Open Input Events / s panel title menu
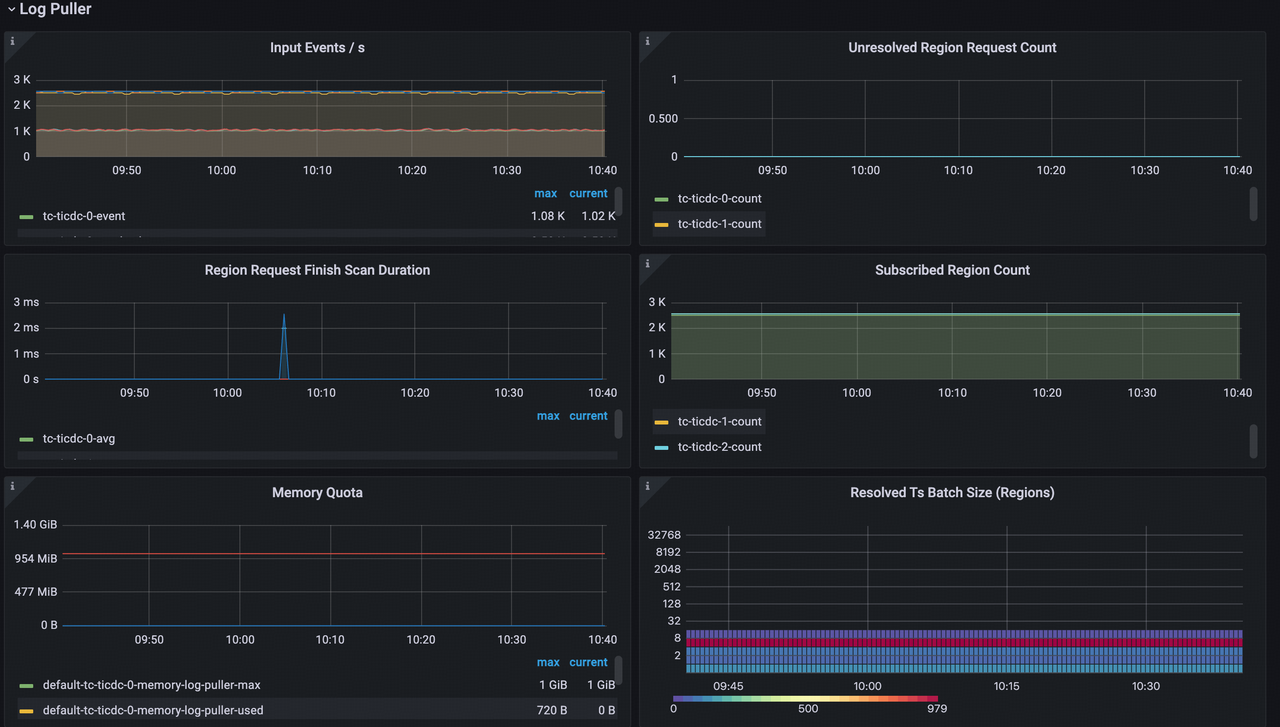 [317, 48]
